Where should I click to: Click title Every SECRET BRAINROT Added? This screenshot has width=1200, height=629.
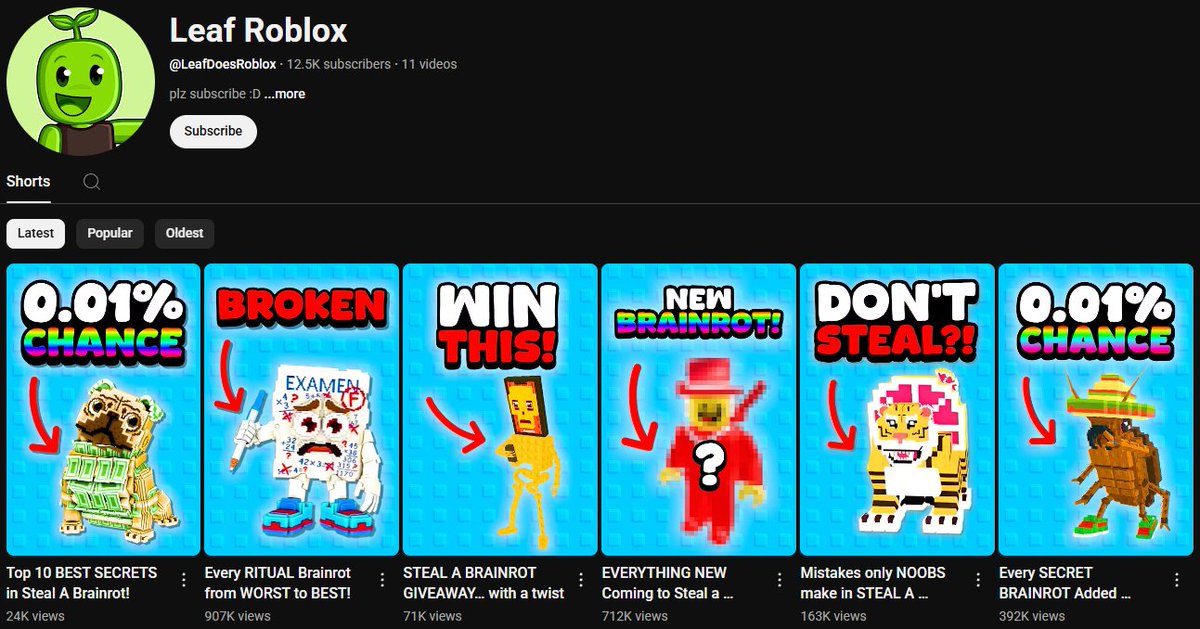click(x=1065, y=583)
